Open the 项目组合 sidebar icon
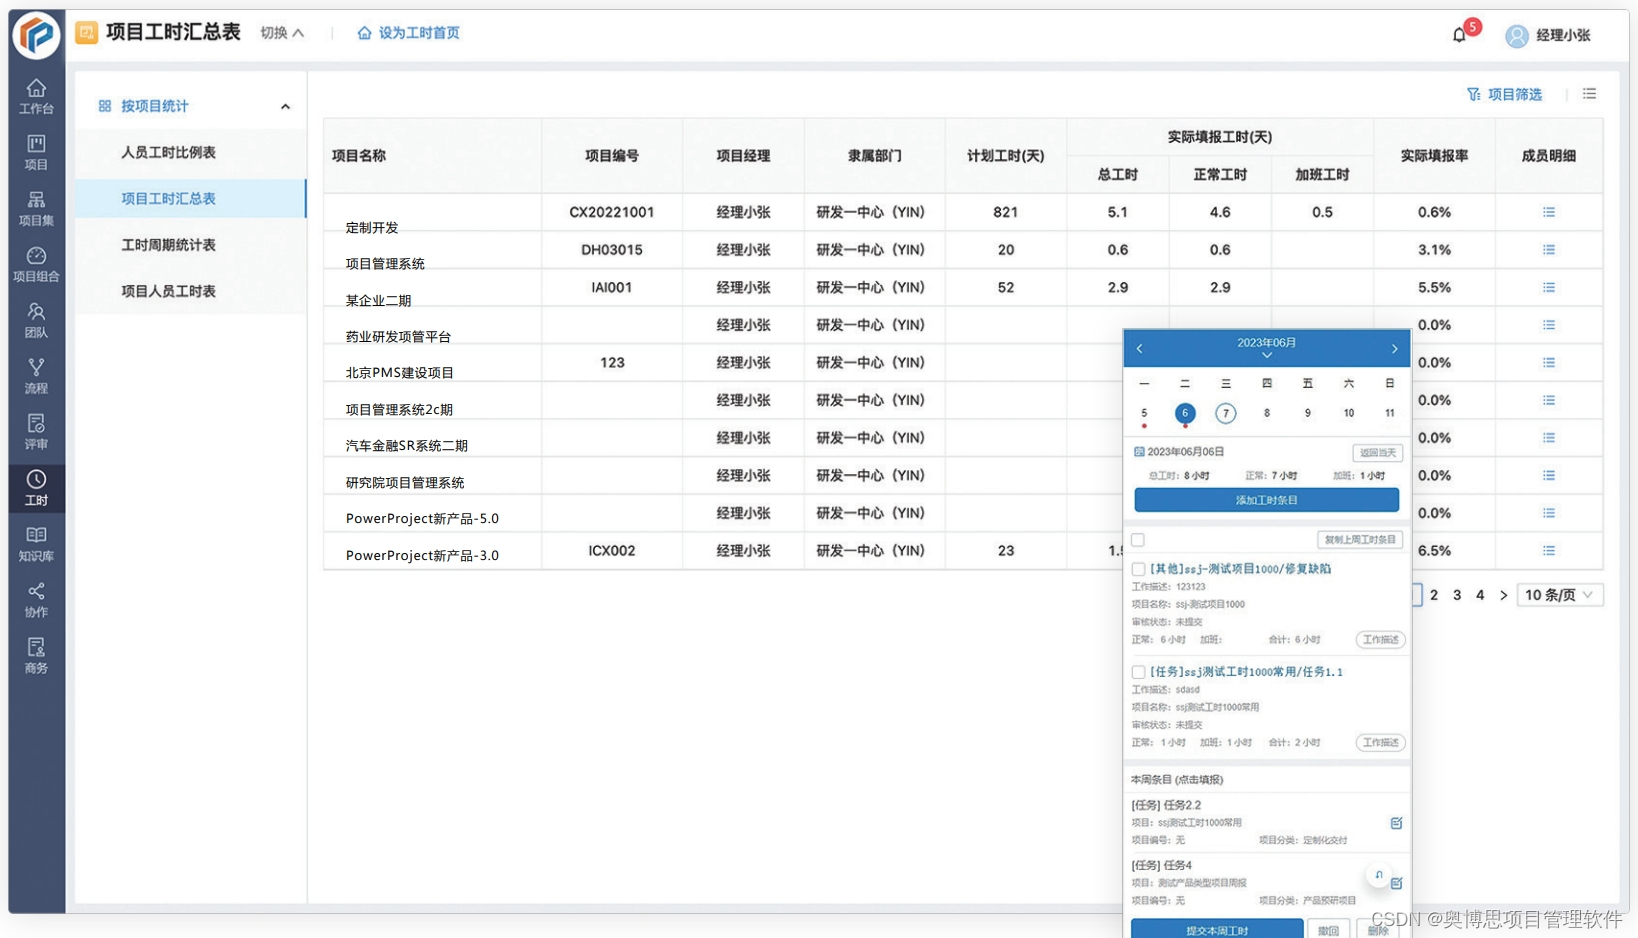 tap(36, 264)
